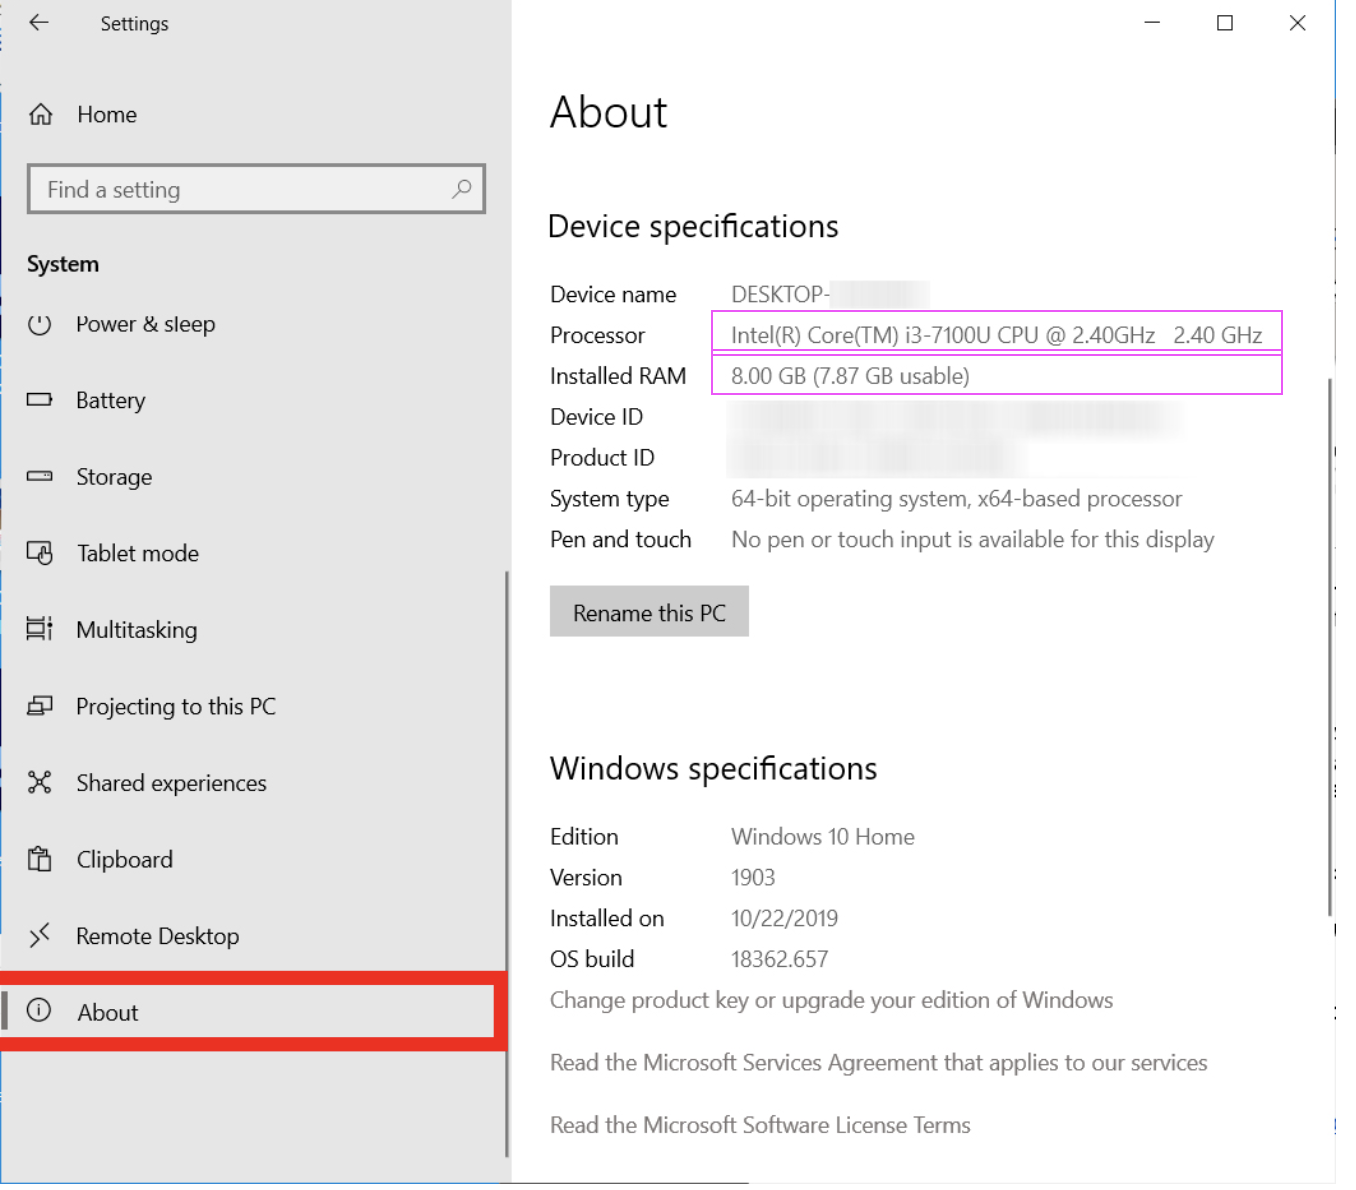
Task: Click the Multitasking icon
Action: 39,629
